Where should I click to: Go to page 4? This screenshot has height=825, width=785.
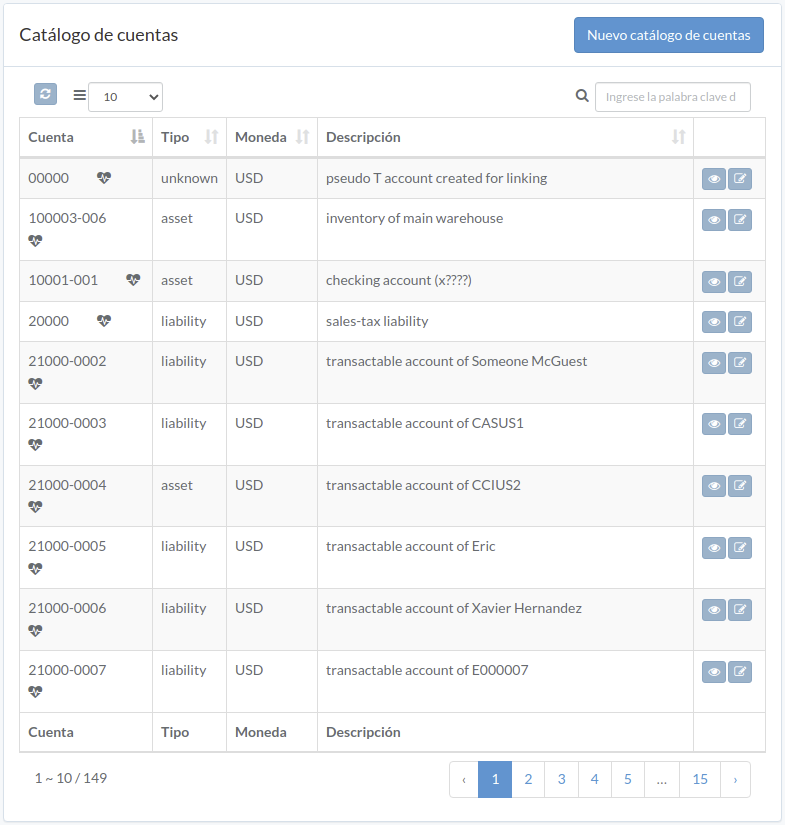click(x=595, y=779)
